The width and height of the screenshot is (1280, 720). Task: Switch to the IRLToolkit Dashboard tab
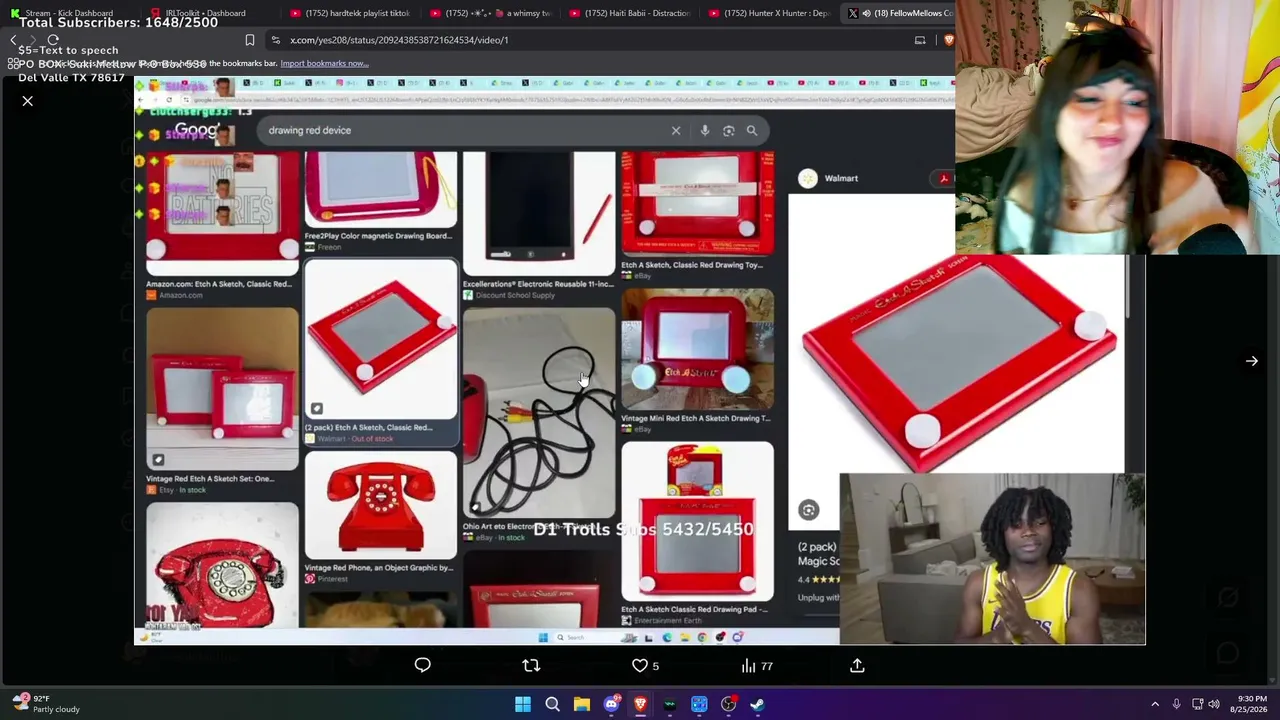pos(205,13)
